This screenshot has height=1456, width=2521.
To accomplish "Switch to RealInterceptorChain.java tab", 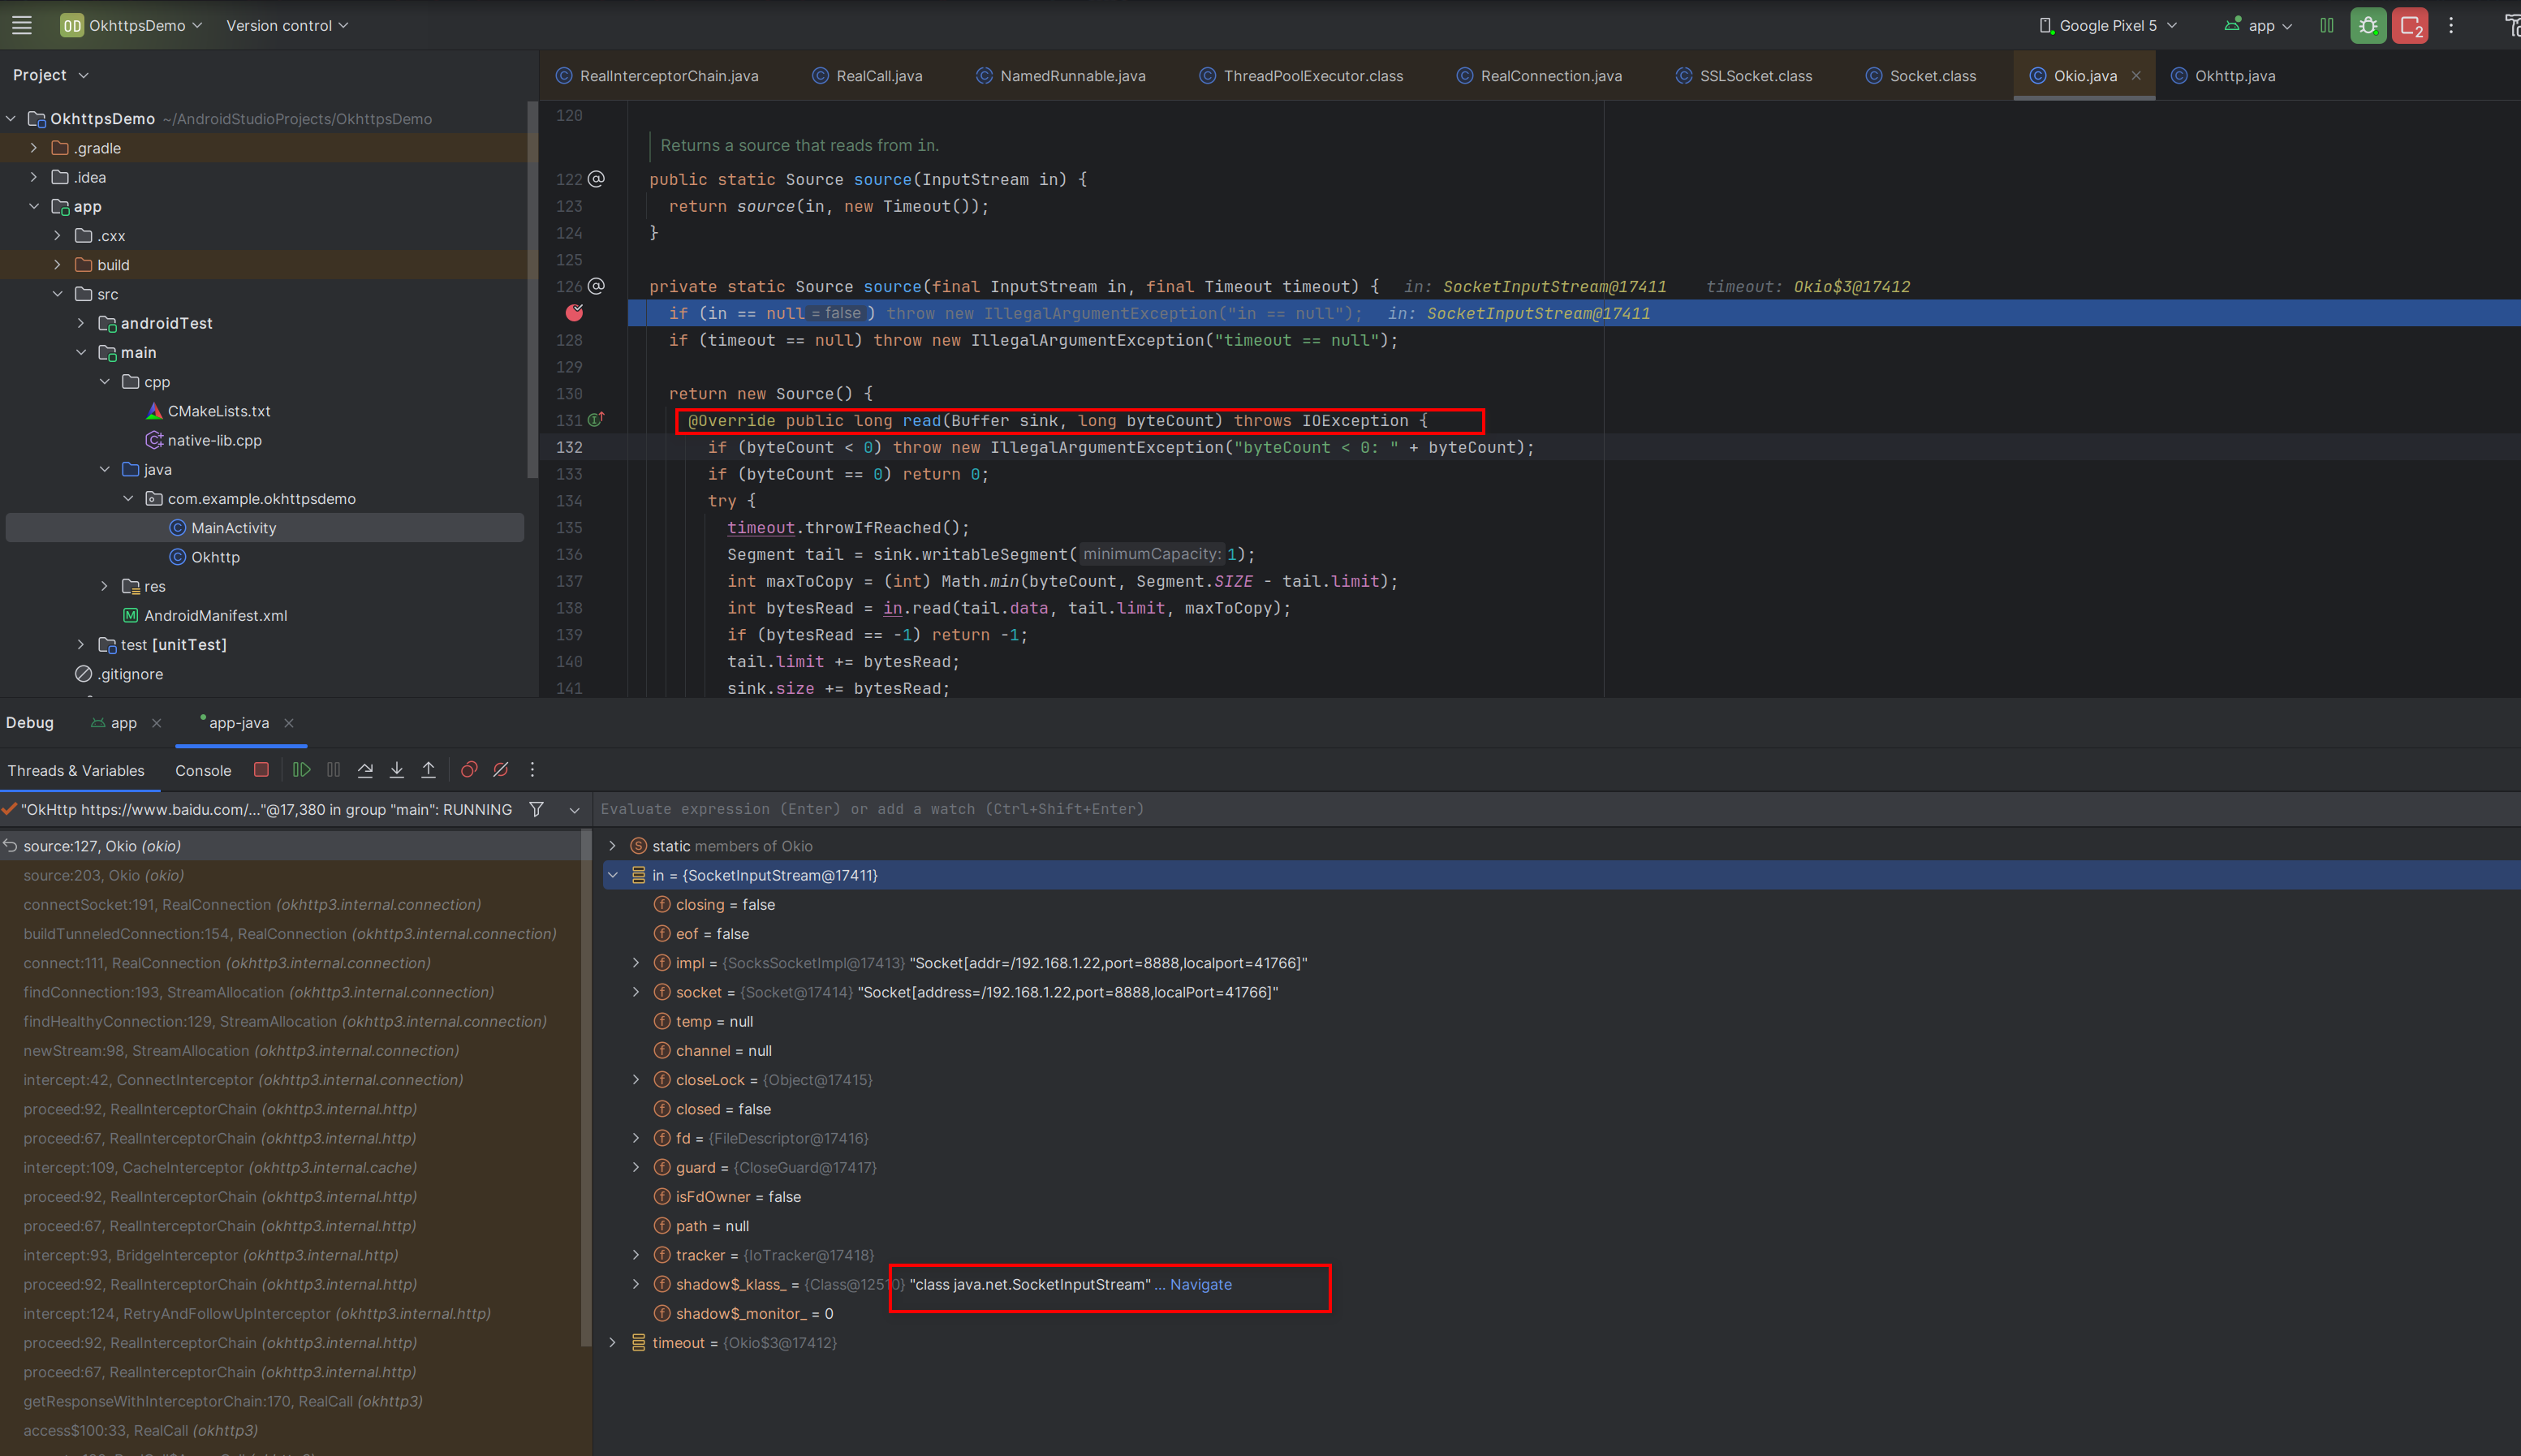I will pyautogui.click(x=657, y=76).
